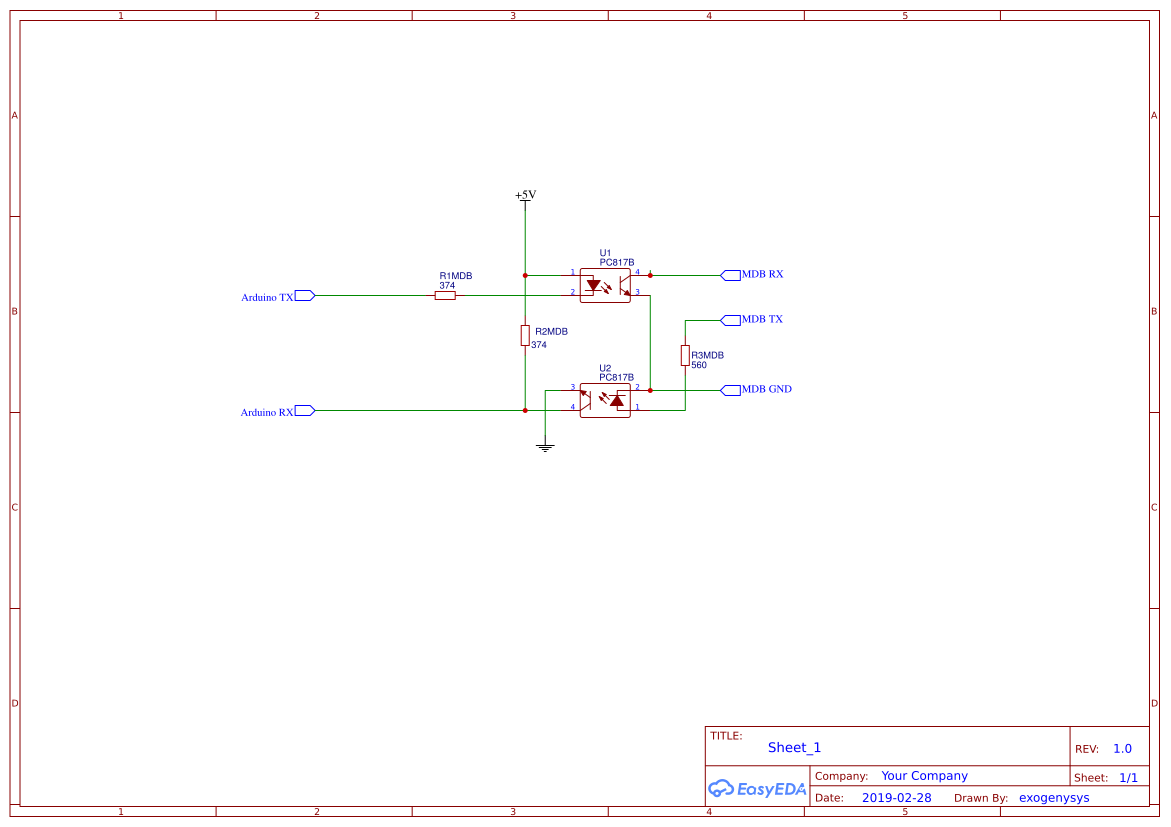This screenshot has width=1171, height=827.
Task: Select resistor R2MDB
Action: tap(525, 336)
